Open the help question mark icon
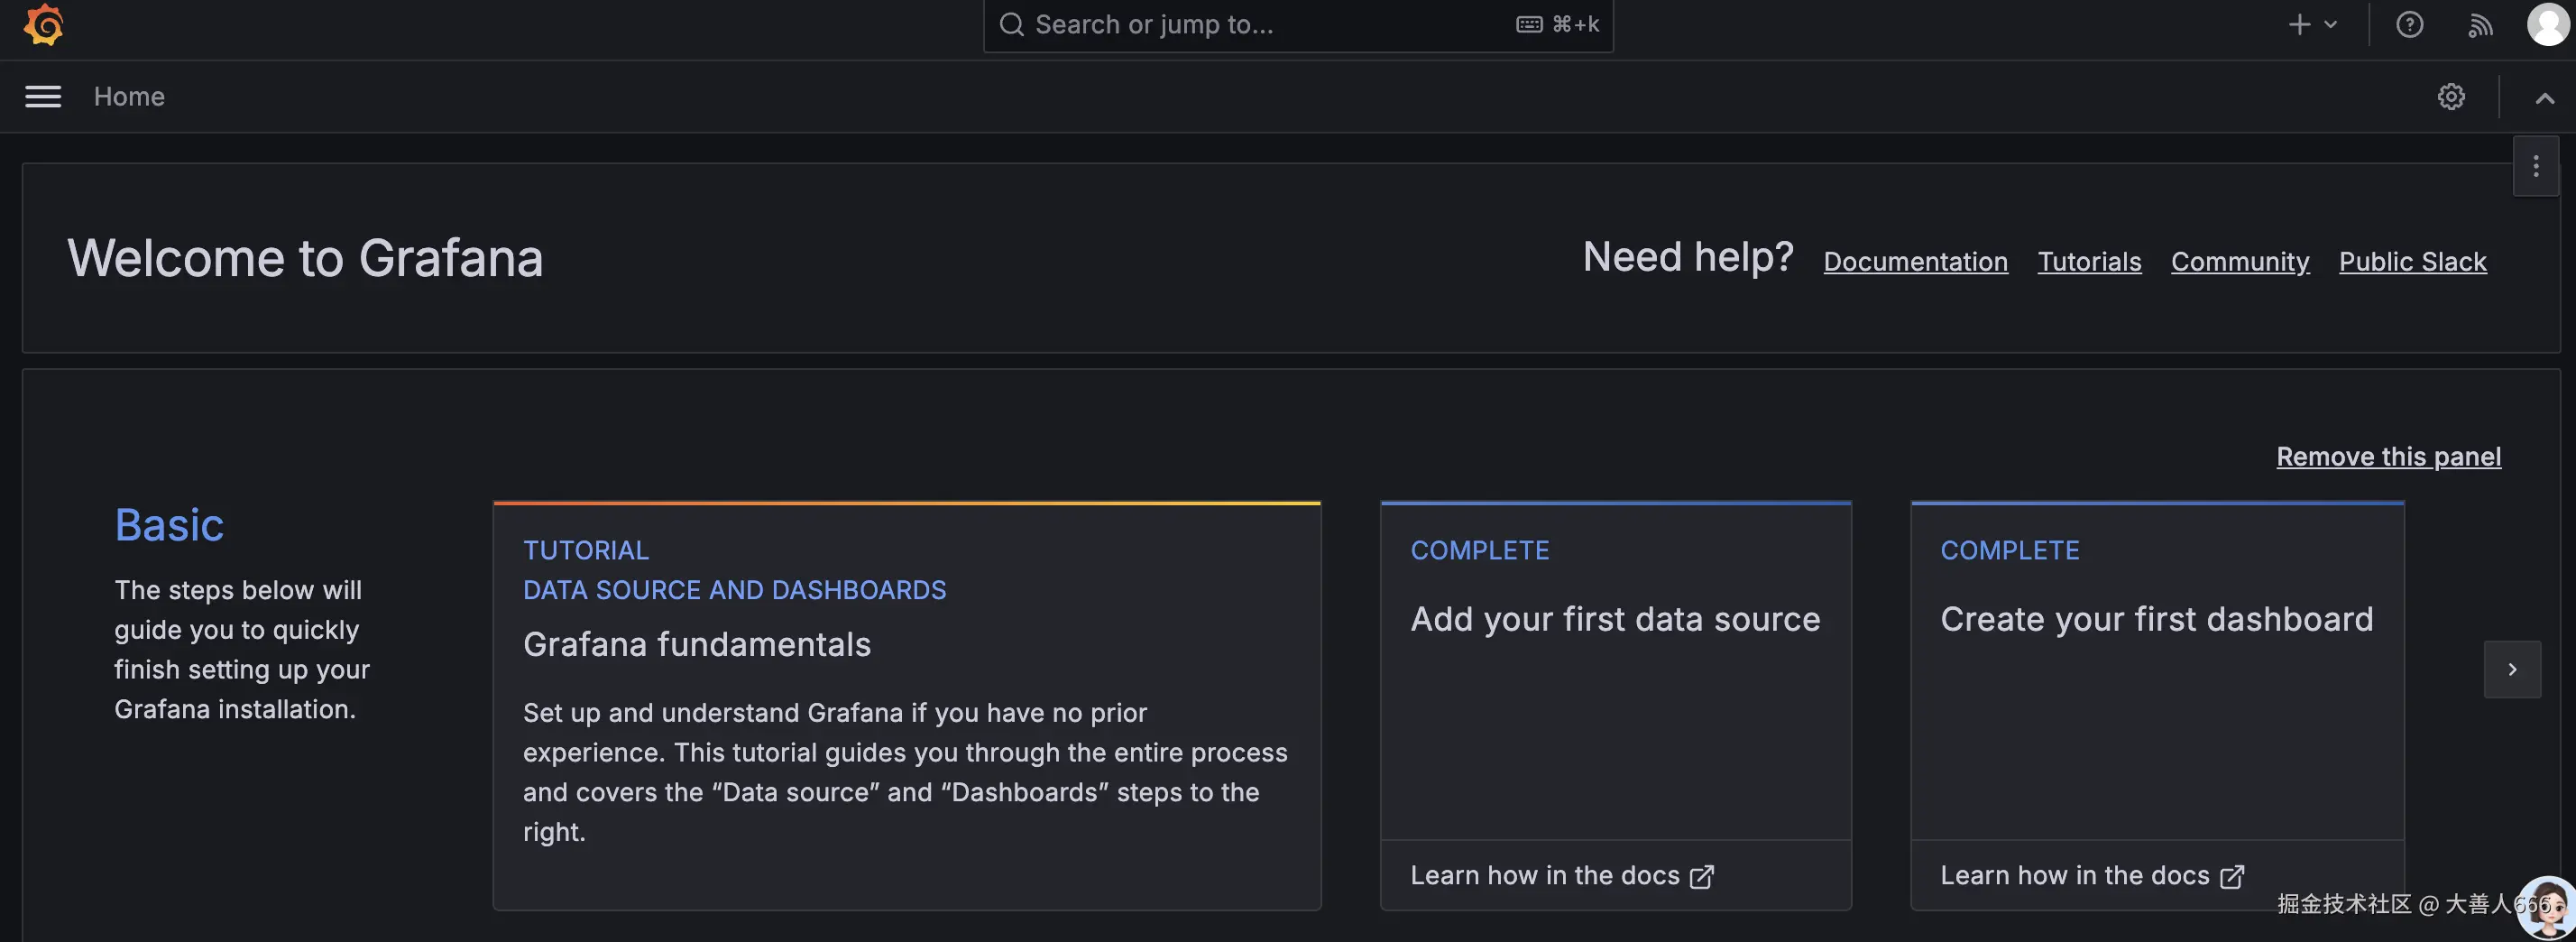 [x=2409, y=25]
